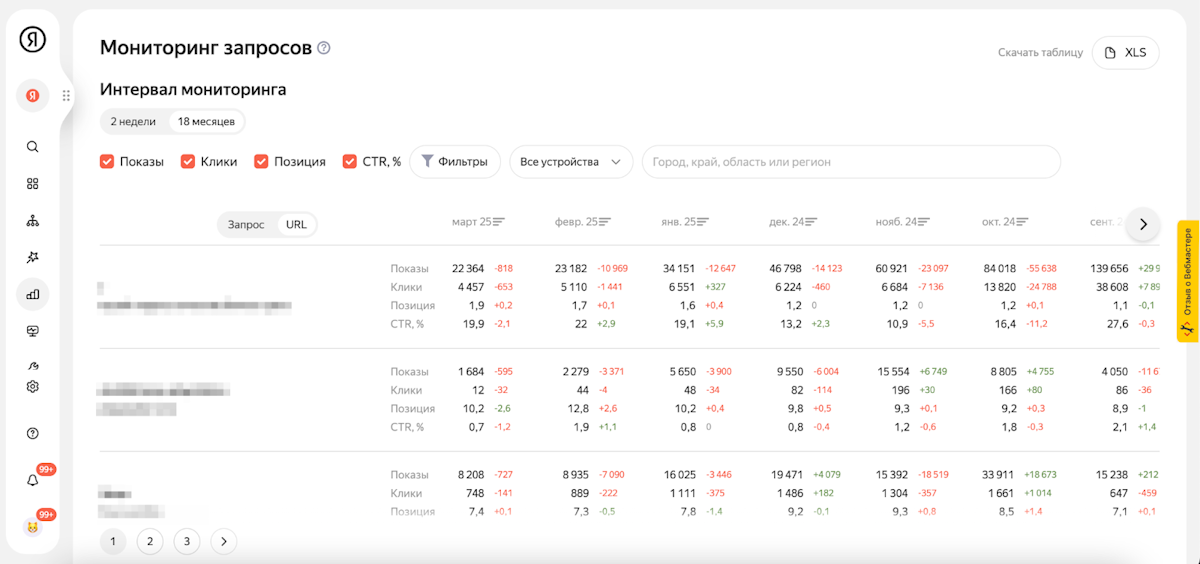Open the help question mark icon in the sidebar
1200x564 pixels.
tap(32, 433)
